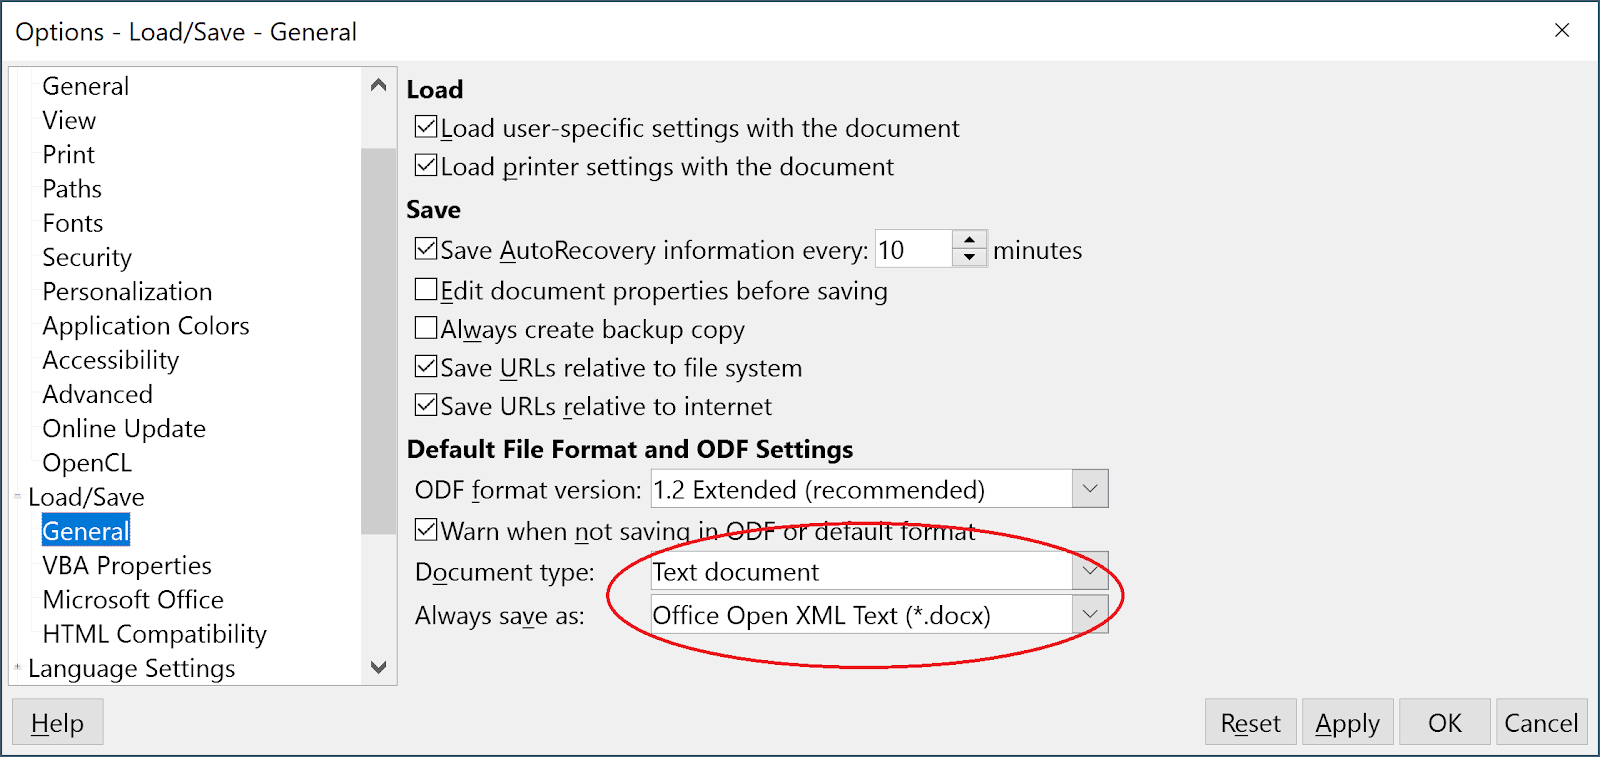Uncheck "Save URLs relative to internet"
Screen dimensions: 1600x757
(425, 406)
